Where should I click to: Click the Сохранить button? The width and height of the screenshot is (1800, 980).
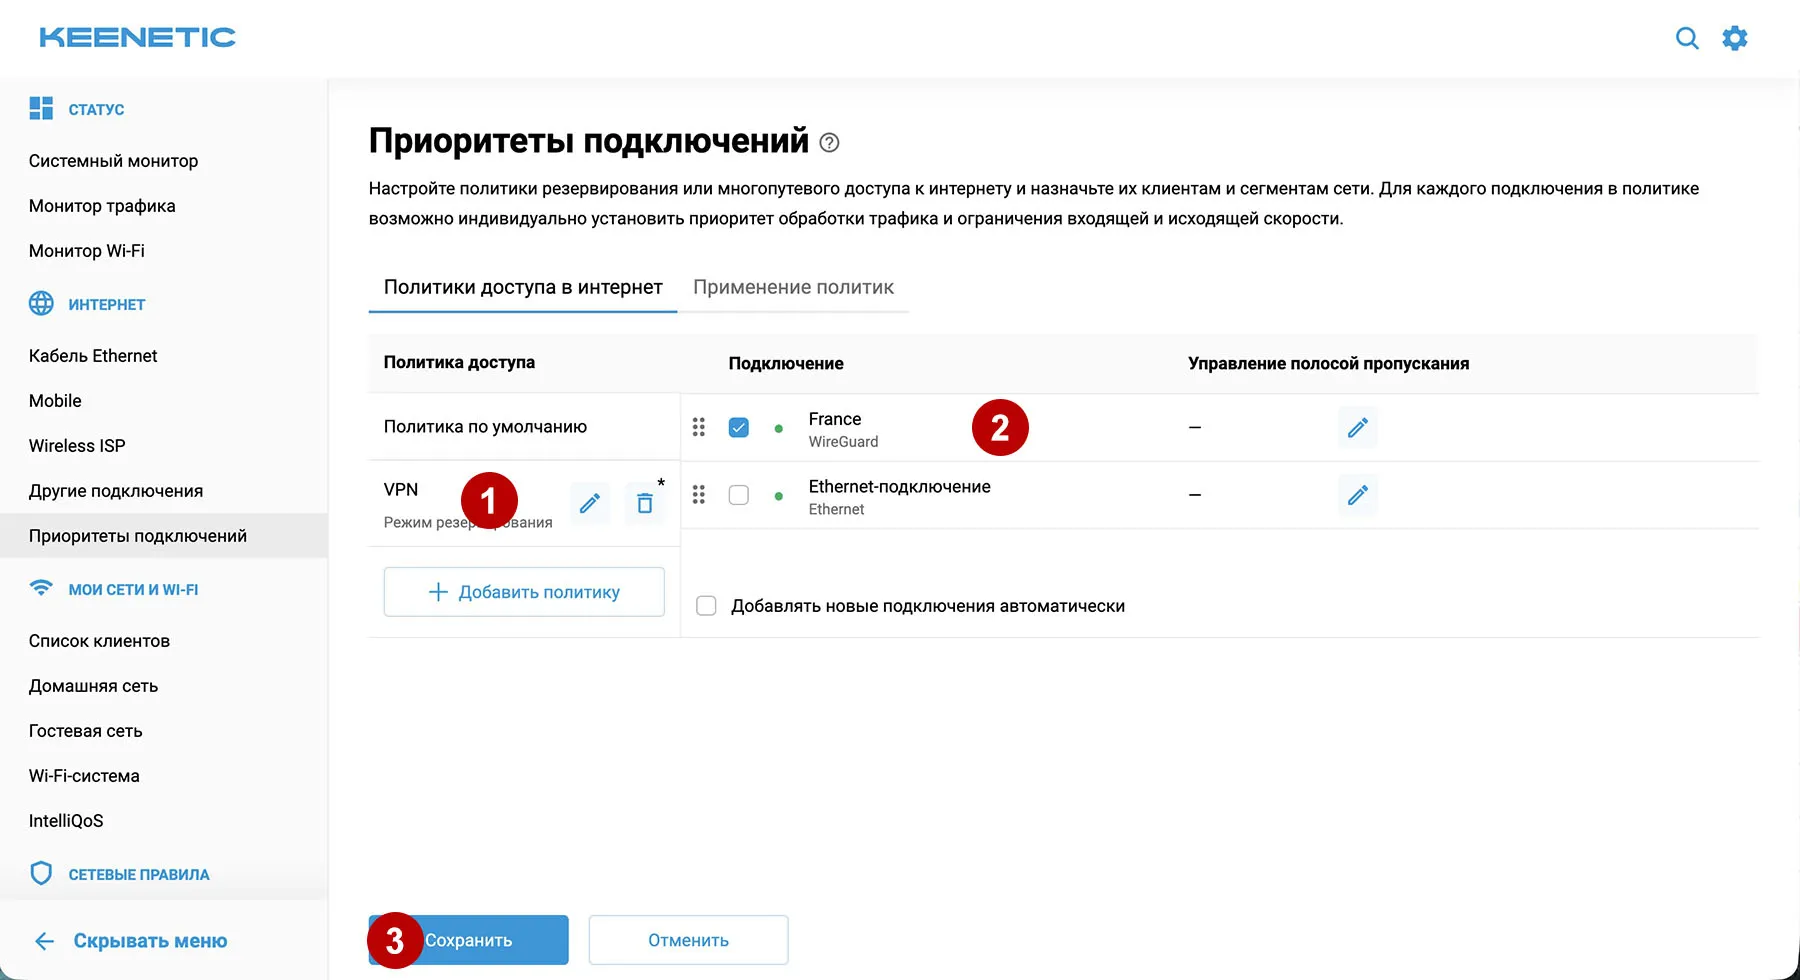467,940
